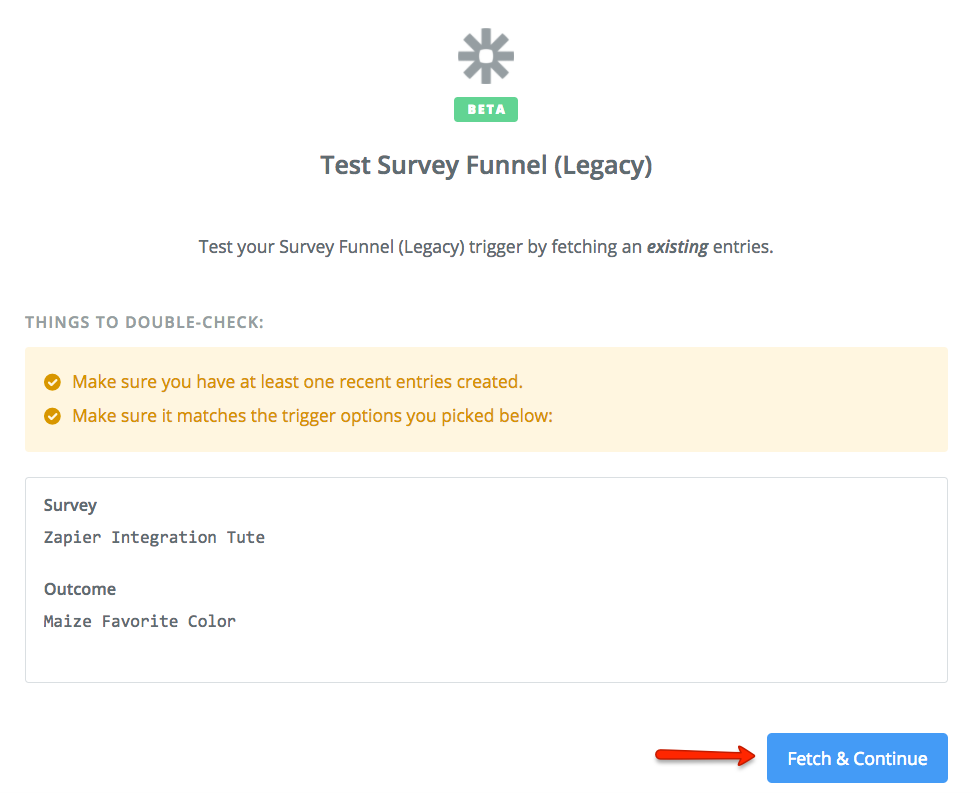
Task: Click the 'Survey' field label
Action: tap(70, 505)
